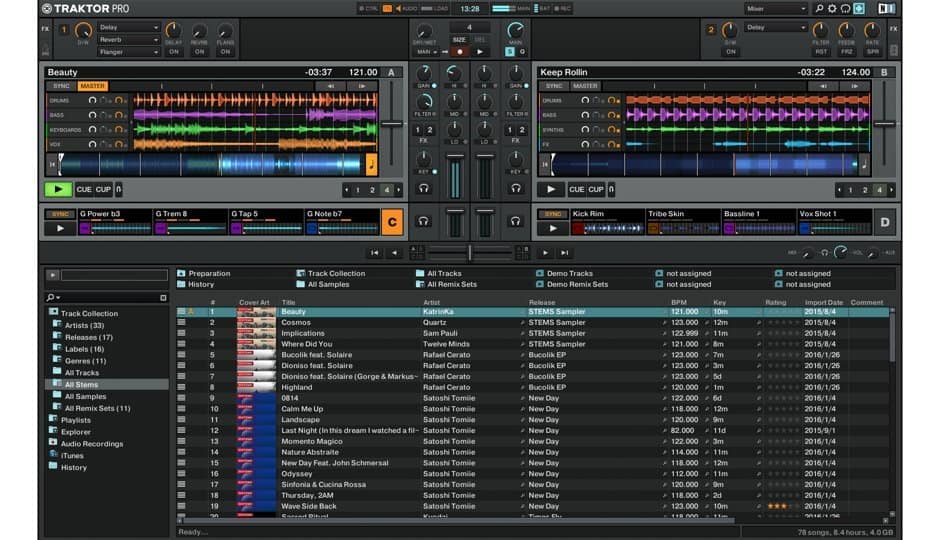Mute the BASS stem on Deck A
The image size is (940, 540).
click(92, 115)
